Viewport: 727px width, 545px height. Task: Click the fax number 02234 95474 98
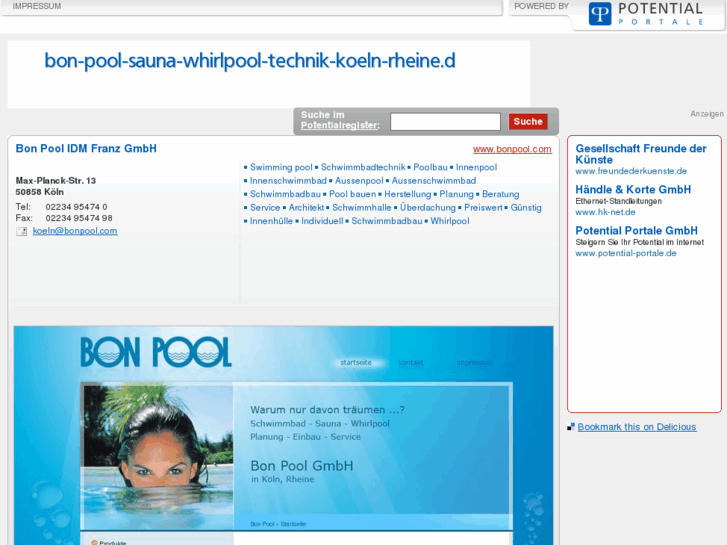(79, 218)
